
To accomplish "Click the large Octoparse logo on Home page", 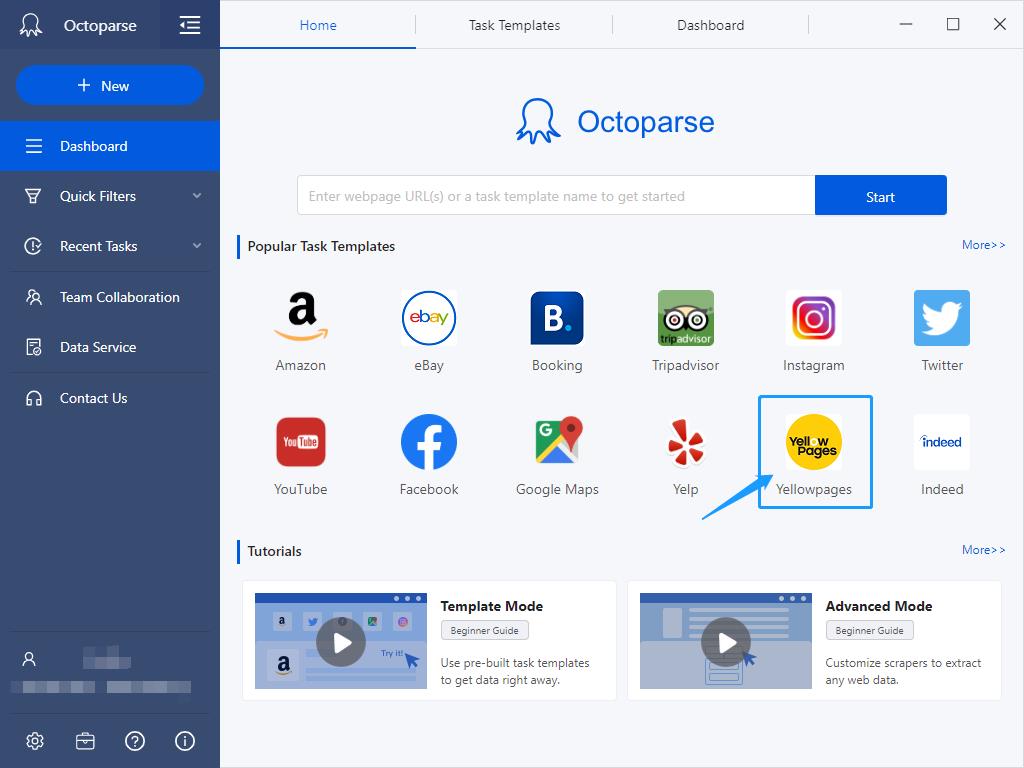I will [x=615, y=121].
